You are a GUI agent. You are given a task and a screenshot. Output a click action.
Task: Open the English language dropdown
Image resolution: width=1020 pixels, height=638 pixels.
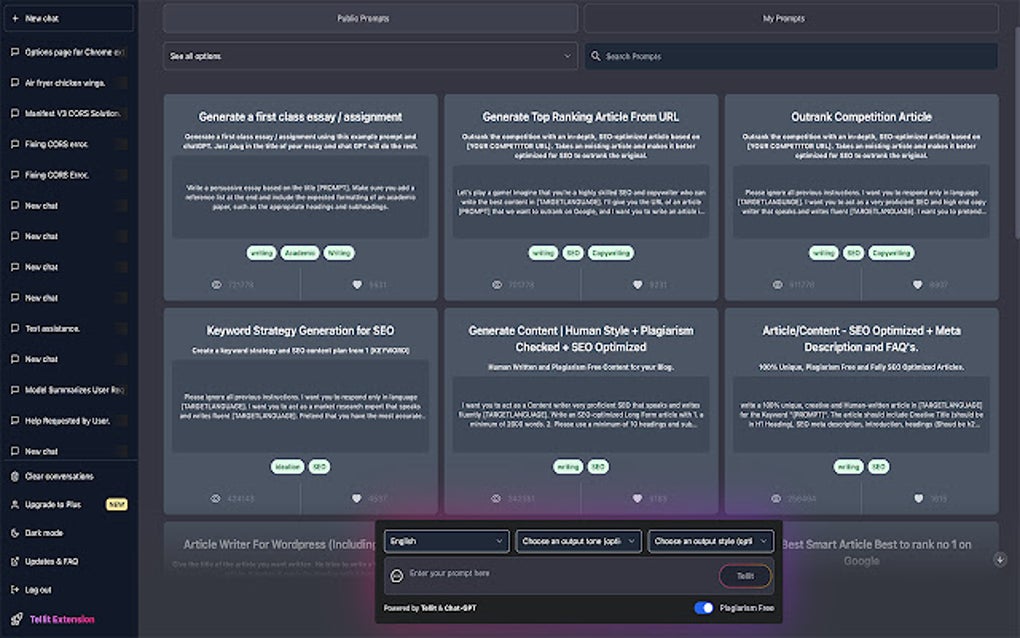[445, 540]
